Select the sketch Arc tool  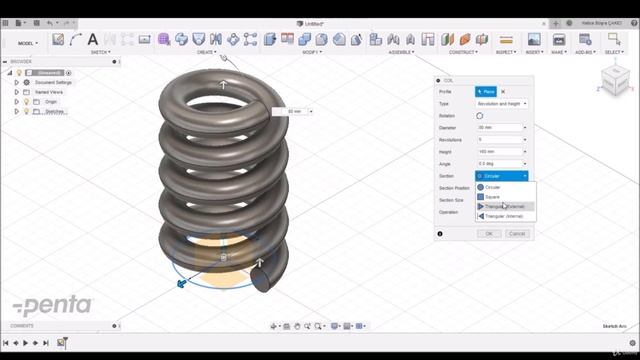point(76,40)
